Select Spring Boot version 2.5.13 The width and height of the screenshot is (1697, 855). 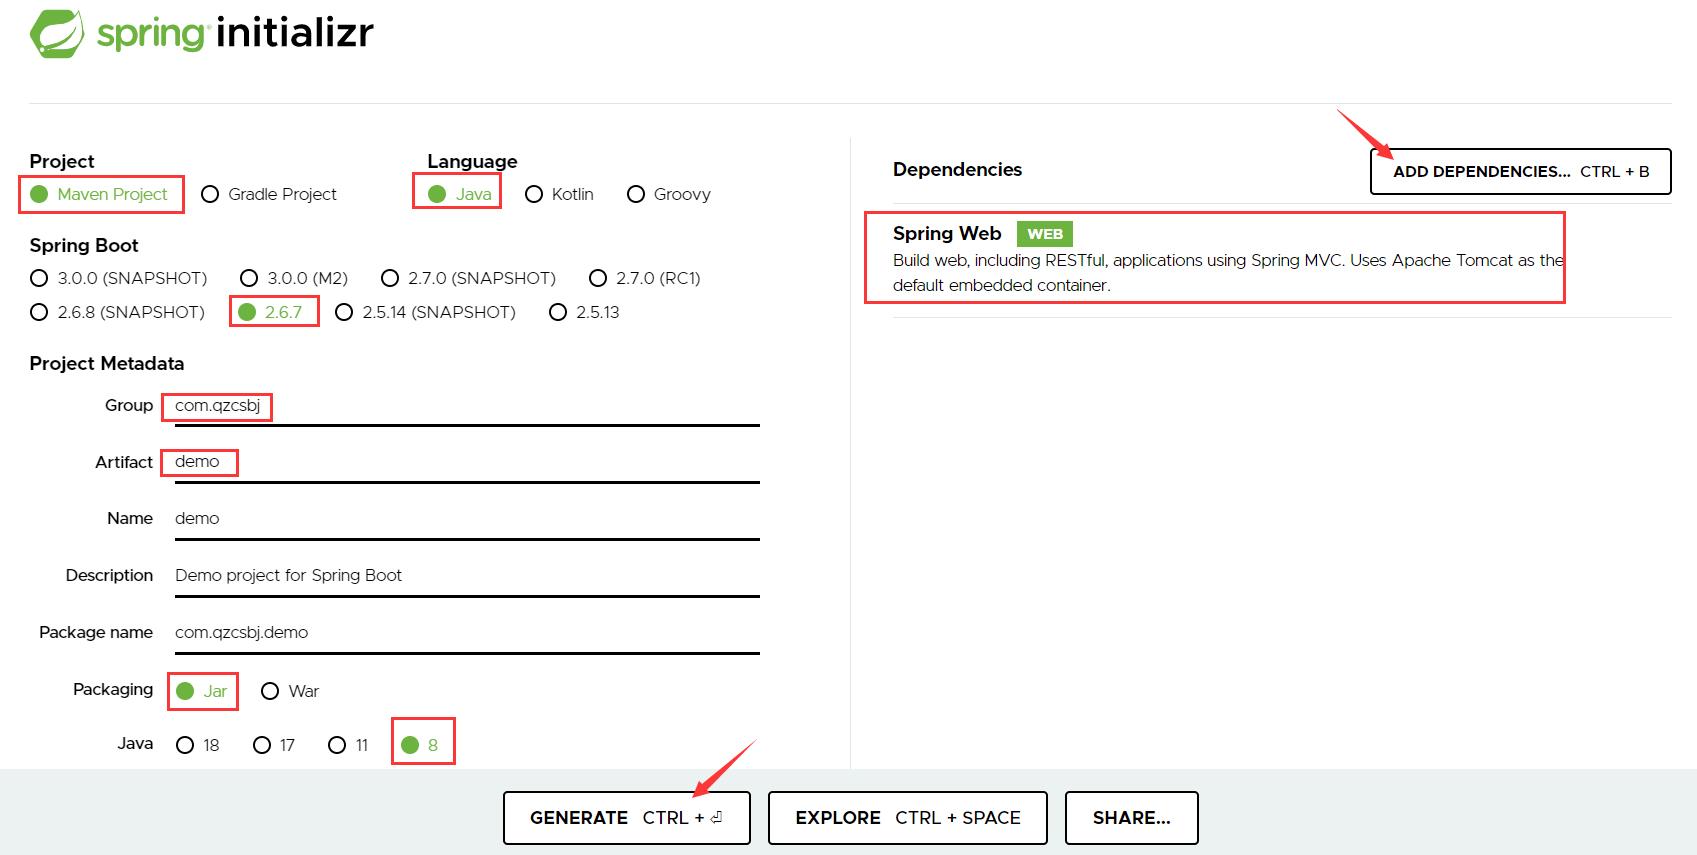(585, 312)
